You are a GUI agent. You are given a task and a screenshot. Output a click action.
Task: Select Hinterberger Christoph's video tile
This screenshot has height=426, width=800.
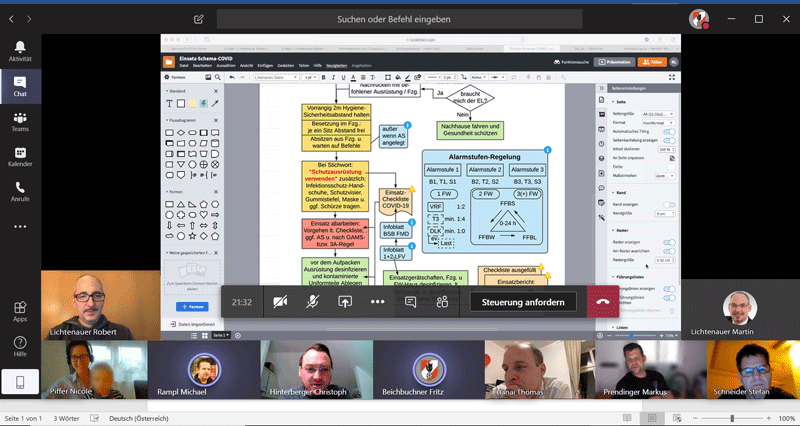pyautogui.click(x=316, y=370)
